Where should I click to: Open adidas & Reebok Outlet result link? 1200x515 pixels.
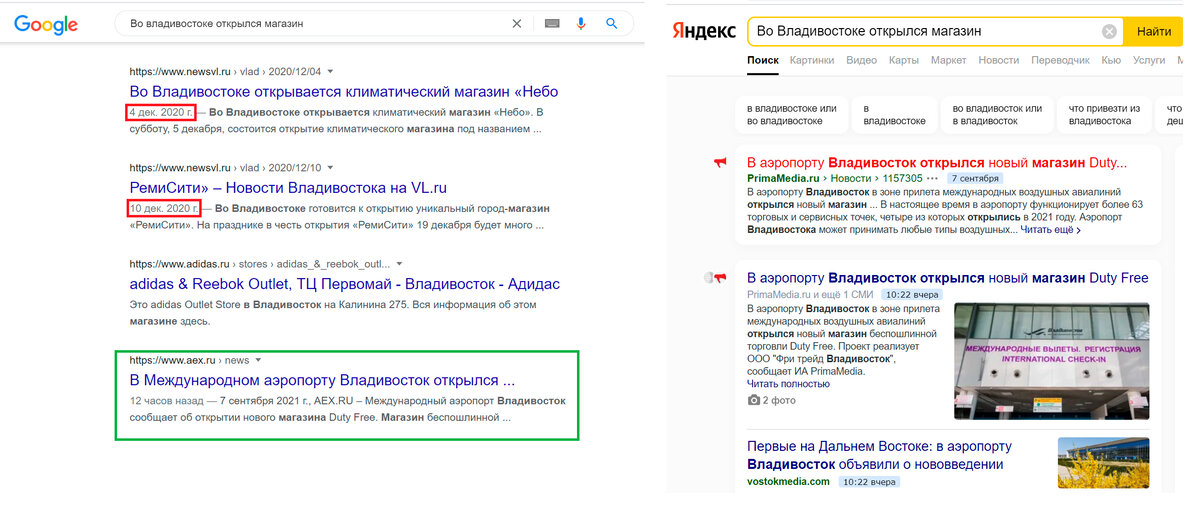pos(344,284)
